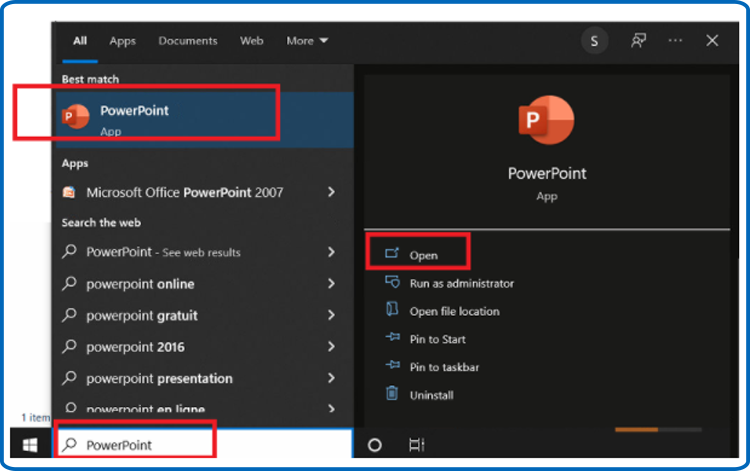The height and width of the screenshot is (471, 750).
Task: Expand the 'powerpoint gratuit' chevron
Action: (331, 315)
